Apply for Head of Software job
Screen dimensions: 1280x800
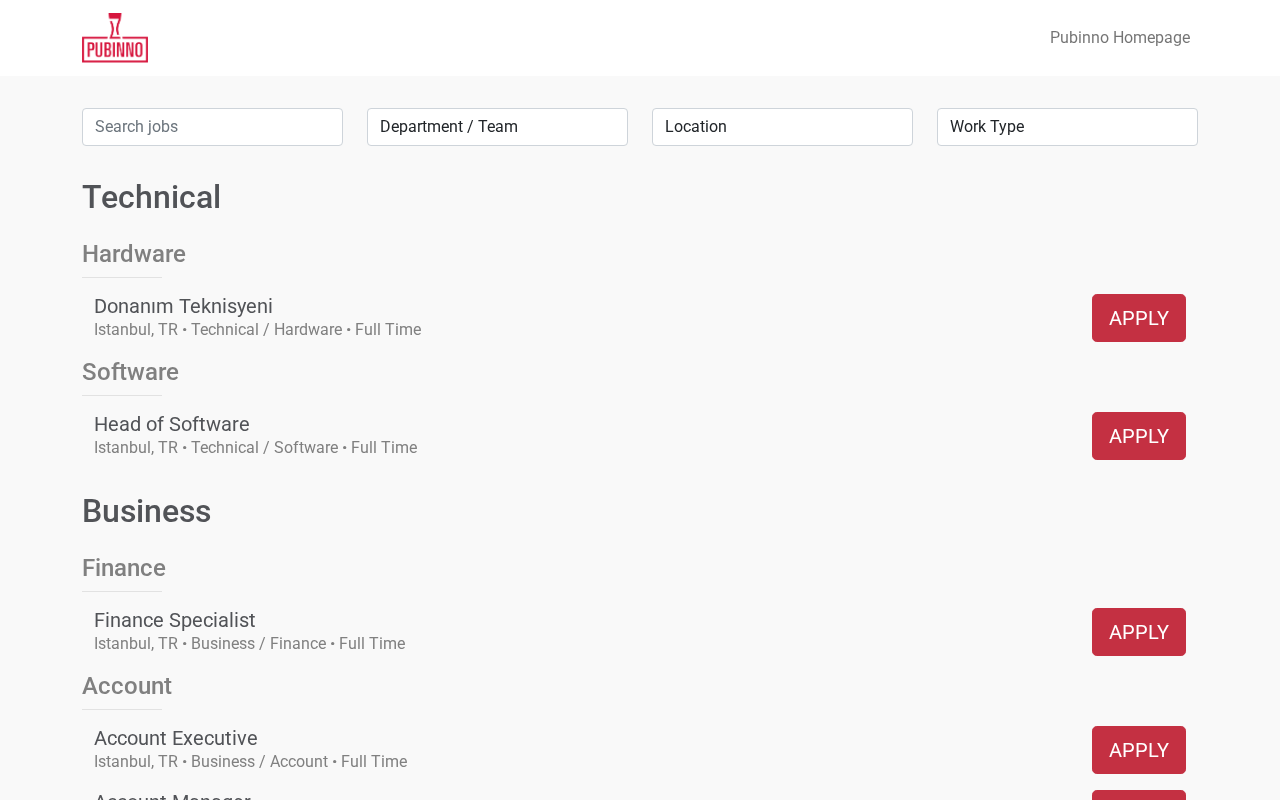[1138, 436]
